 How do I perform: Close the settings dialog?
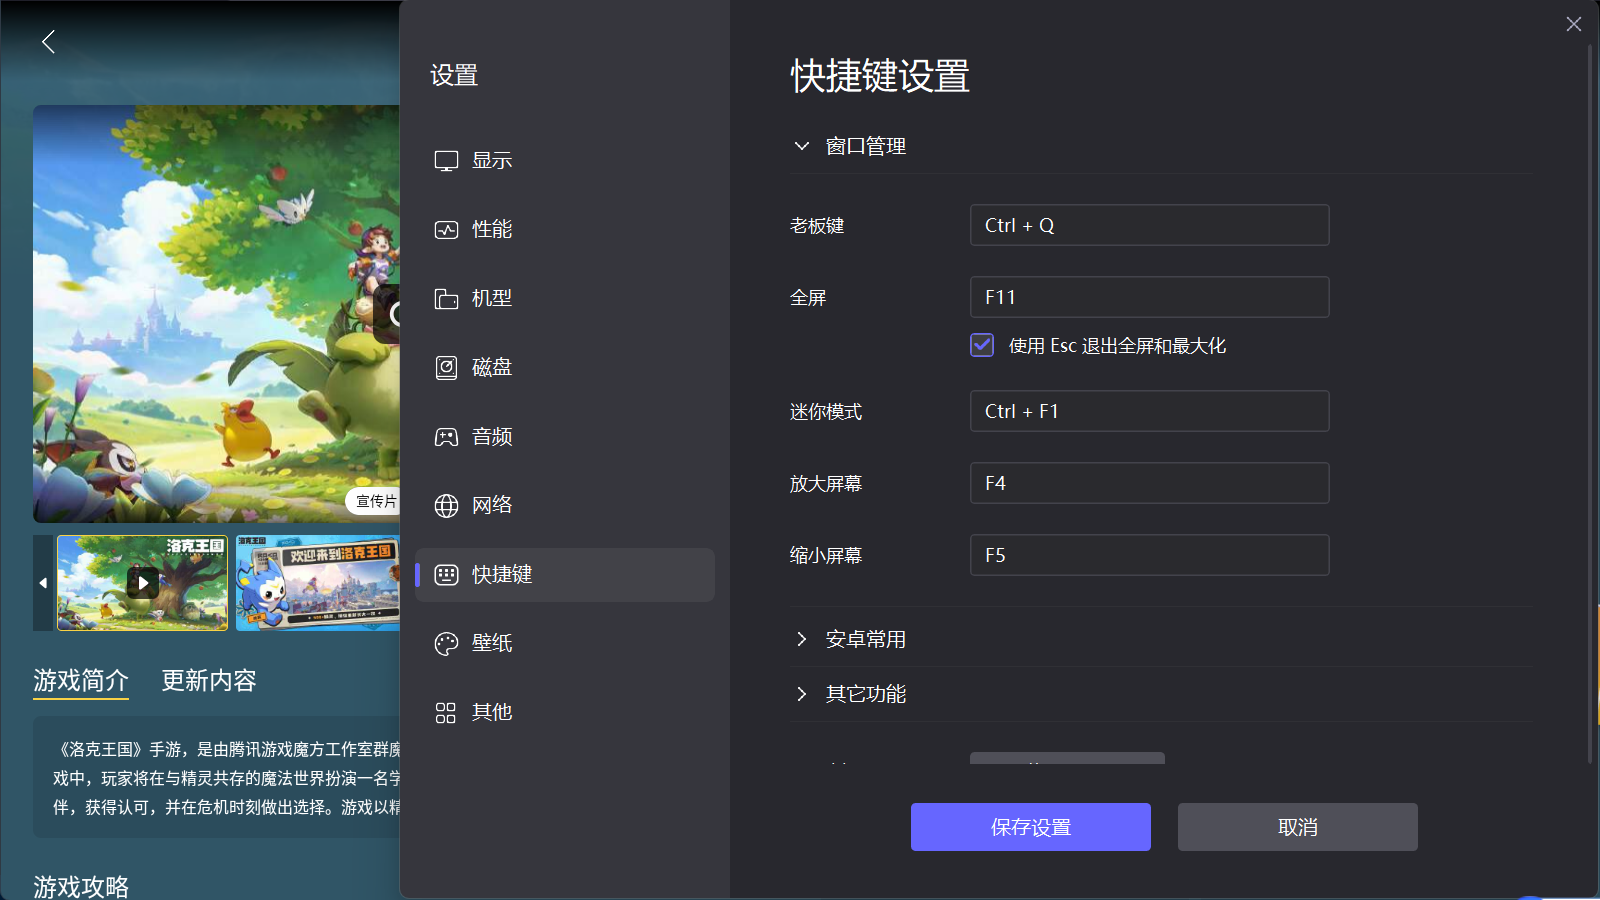pos(1574,24)
